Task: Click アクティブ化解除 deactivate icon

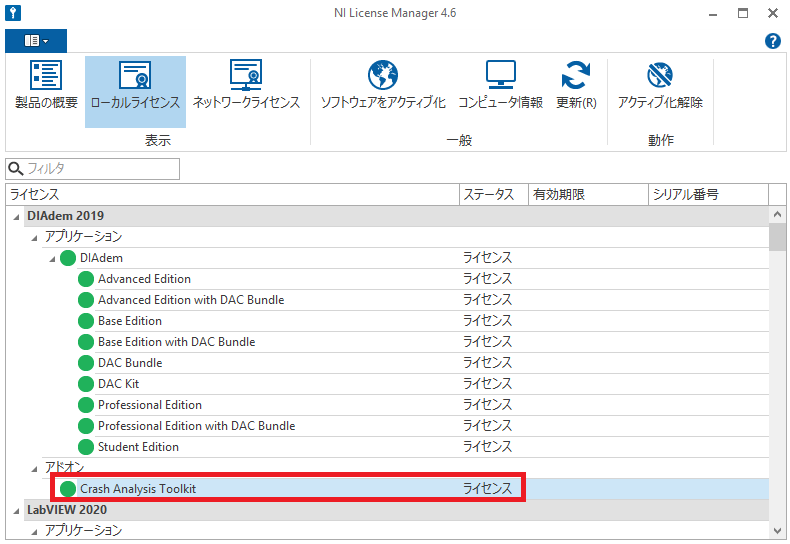Action: point(660,75)
